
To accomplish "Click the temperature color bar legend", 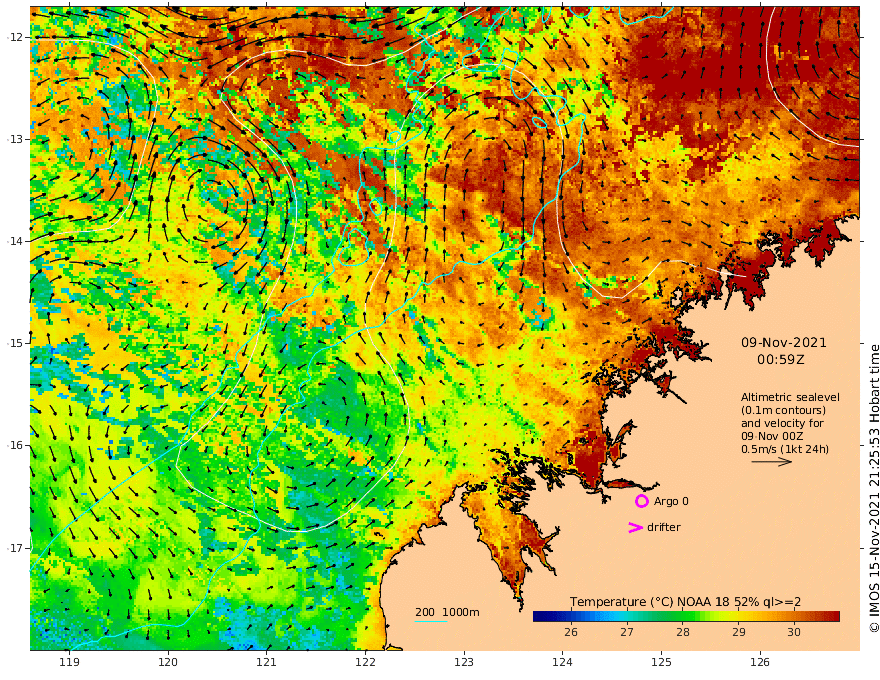I will 686,616.
